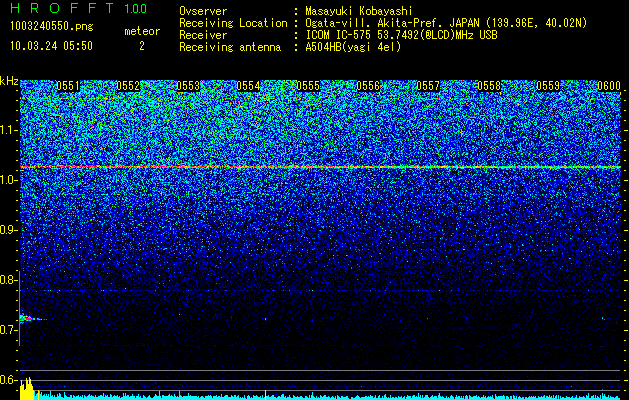Screen dimensions: 629x400
Task: Click the yellow signal-level peak at bottom left
Action: 26,388
